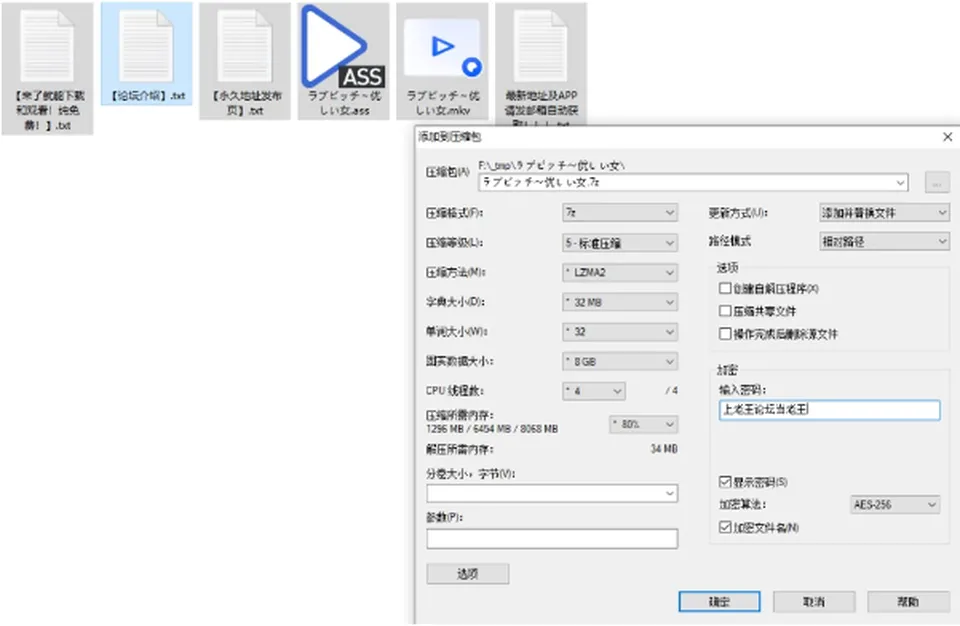Click the 取消 (Cancel) button
Screen dimensions: 960x626
click(814, 601)
